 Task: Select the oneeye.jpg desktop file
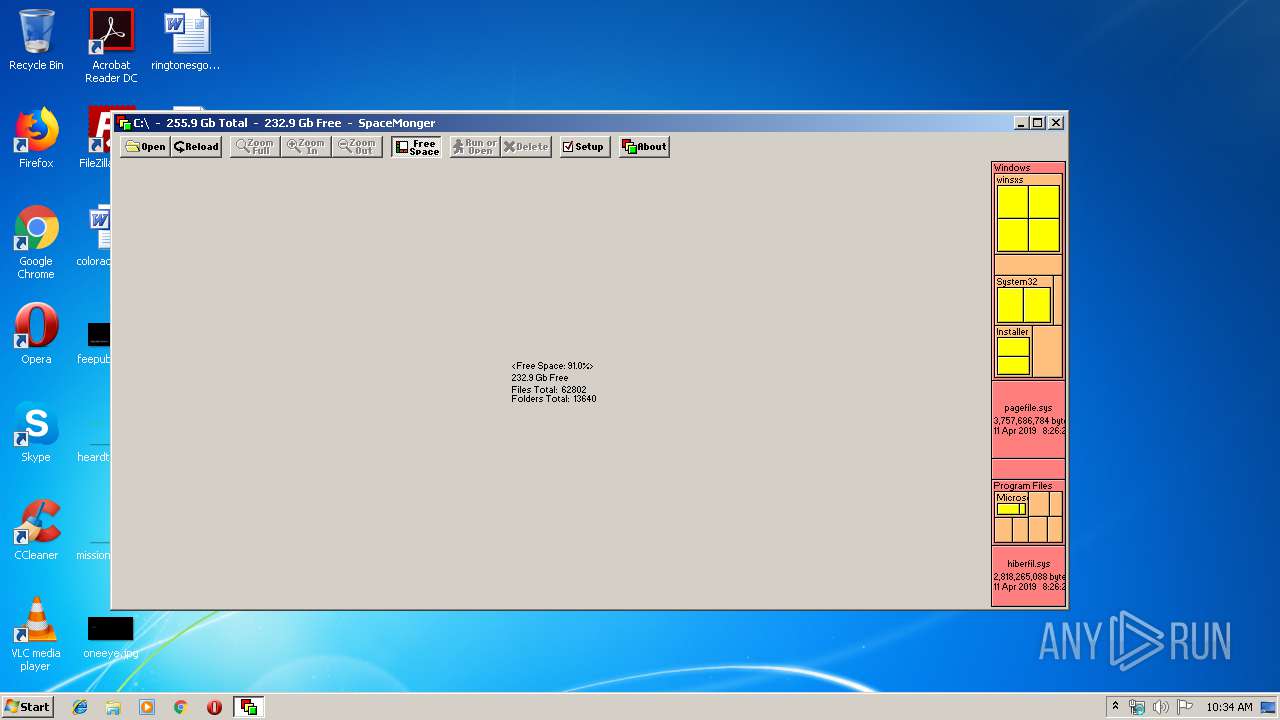pos(110,638)
